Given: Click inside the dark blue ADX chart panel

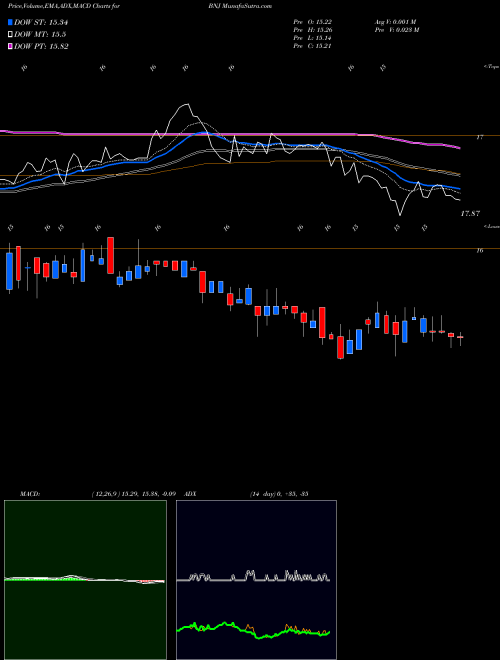Looking at the screenshot, I should point(256,580).
